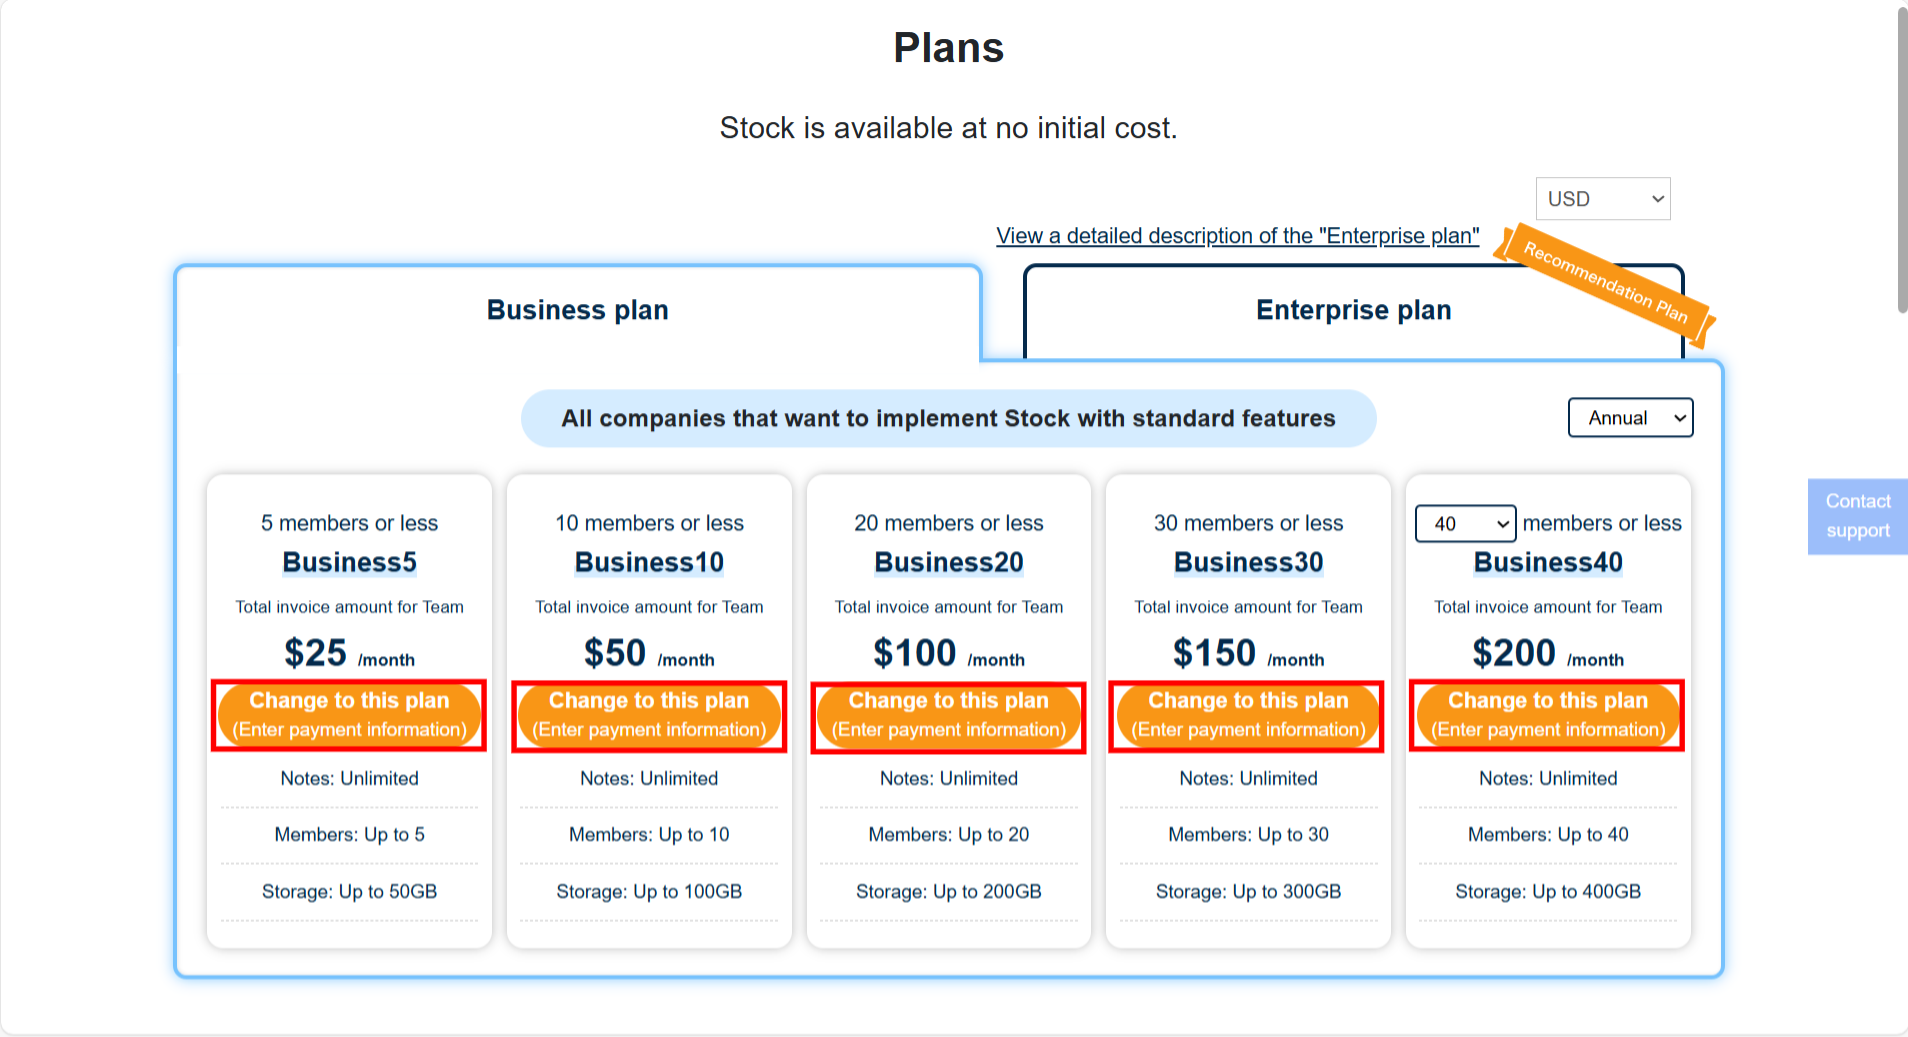Open the Contact support panel

pyautogui.click(x=1856, y=516)
